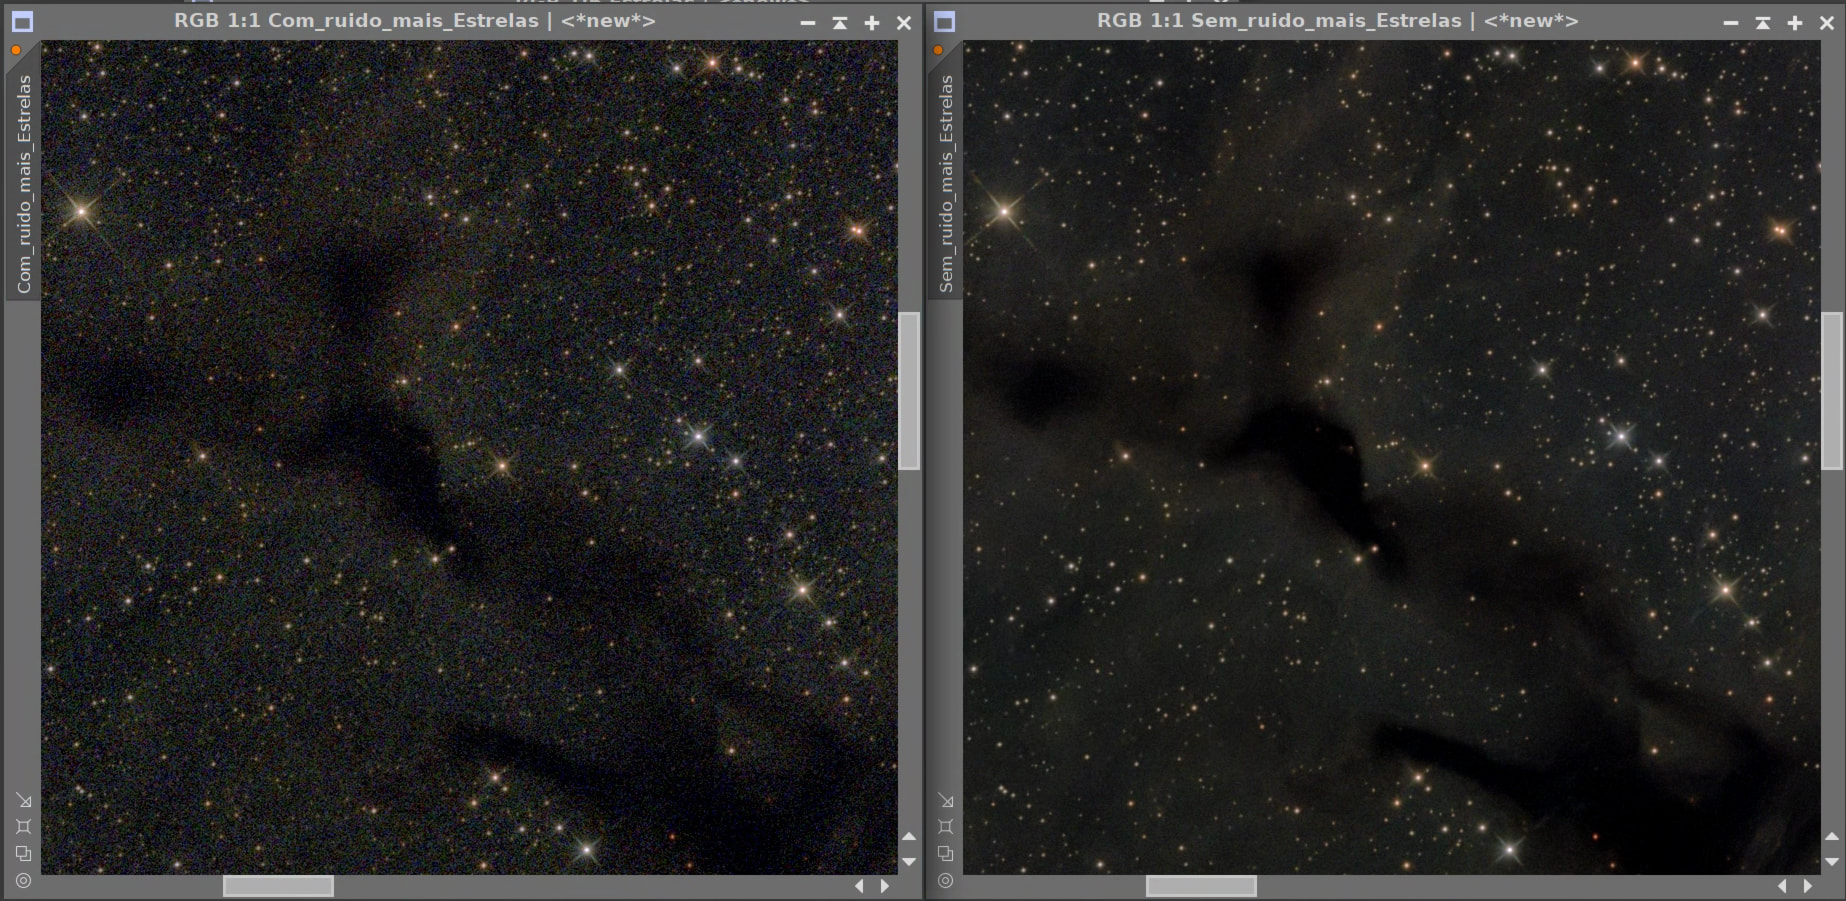Click the up scroll arrow in Sem_ruido window

point(1832,836)
